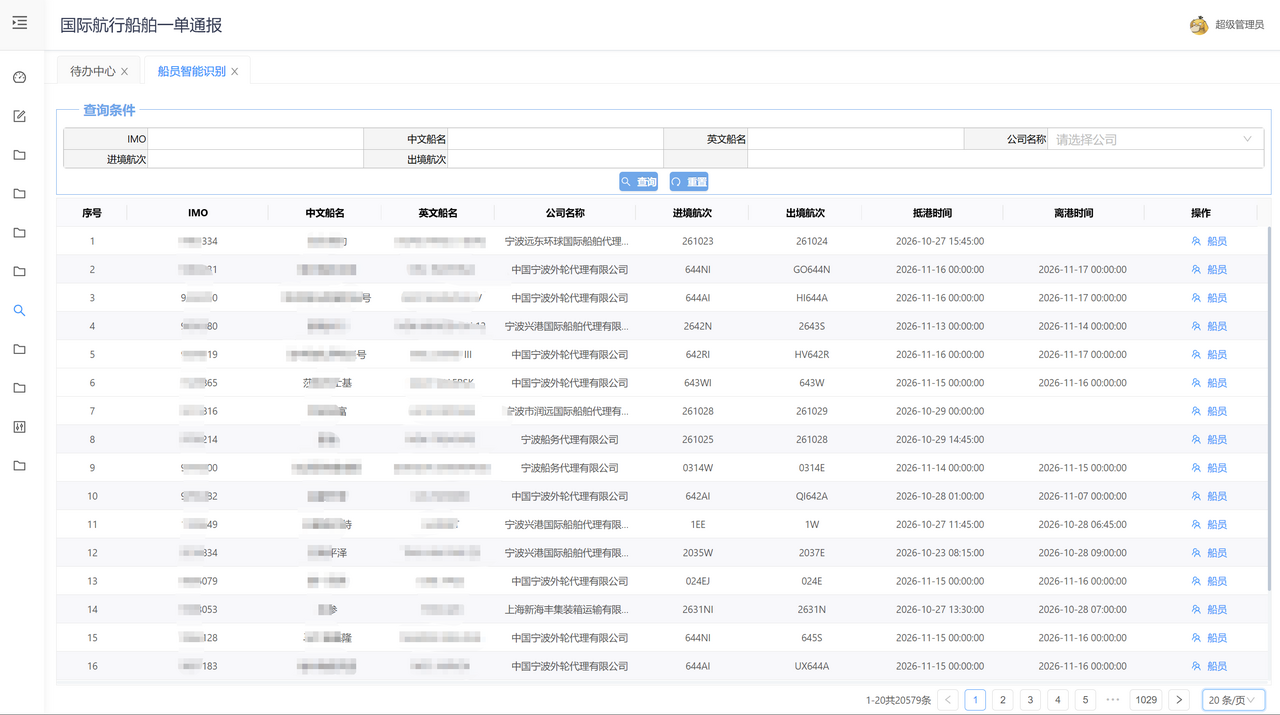Focus the IMO input field

255,139
